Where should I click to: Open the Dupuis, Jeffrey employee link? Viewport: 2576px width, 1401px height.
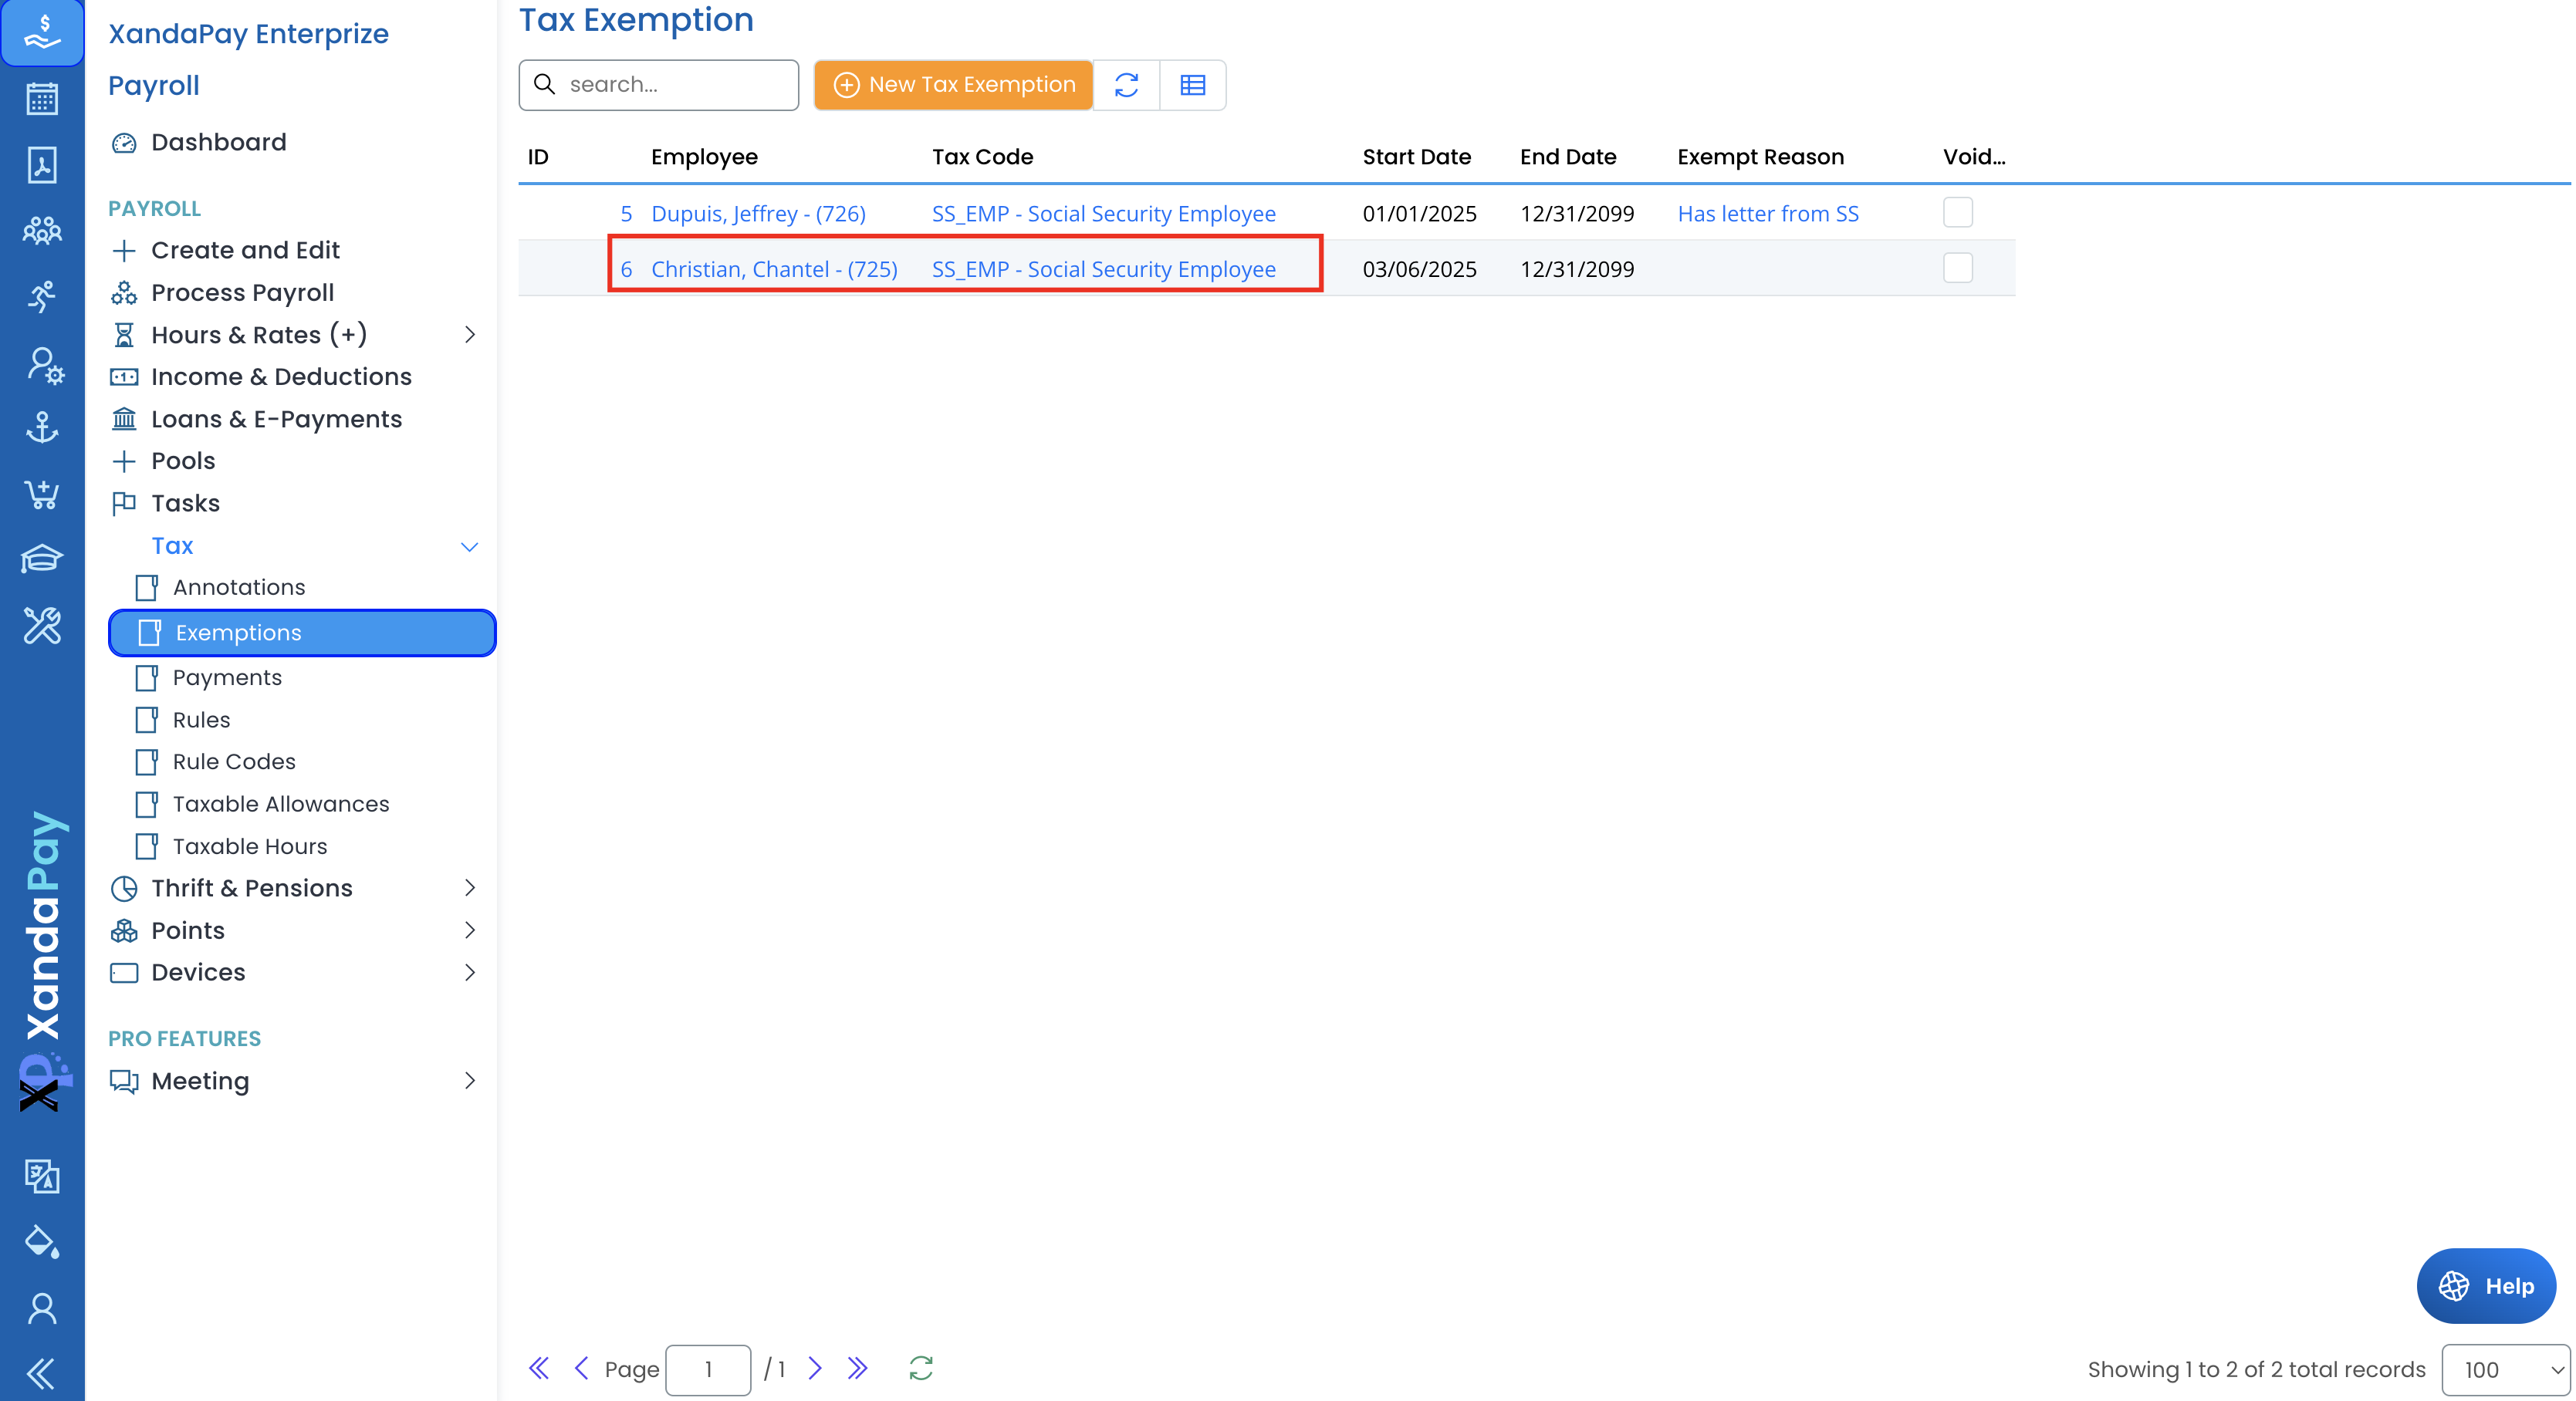point(758,213)
